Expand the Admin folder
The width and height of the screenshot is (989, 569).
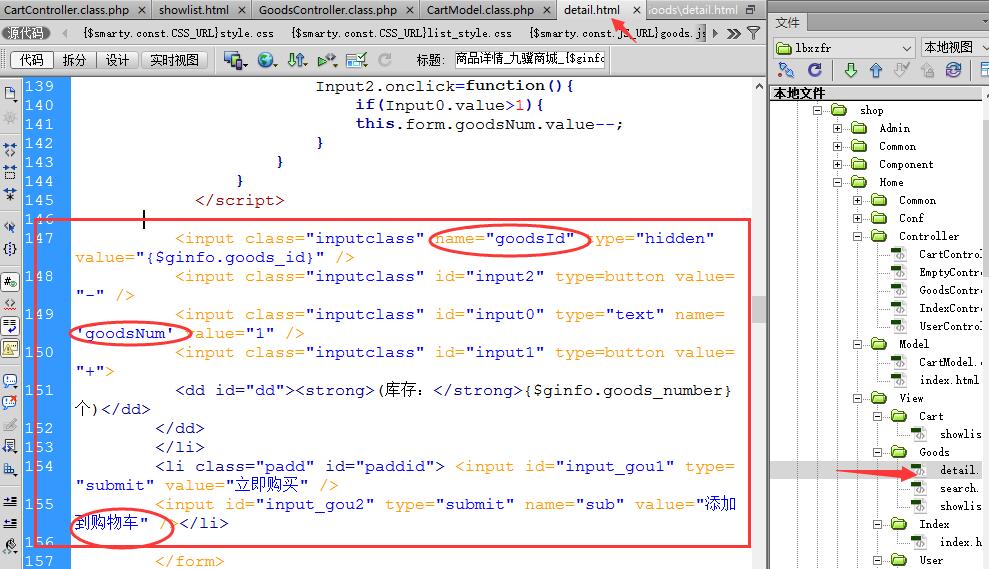[837, 128]
